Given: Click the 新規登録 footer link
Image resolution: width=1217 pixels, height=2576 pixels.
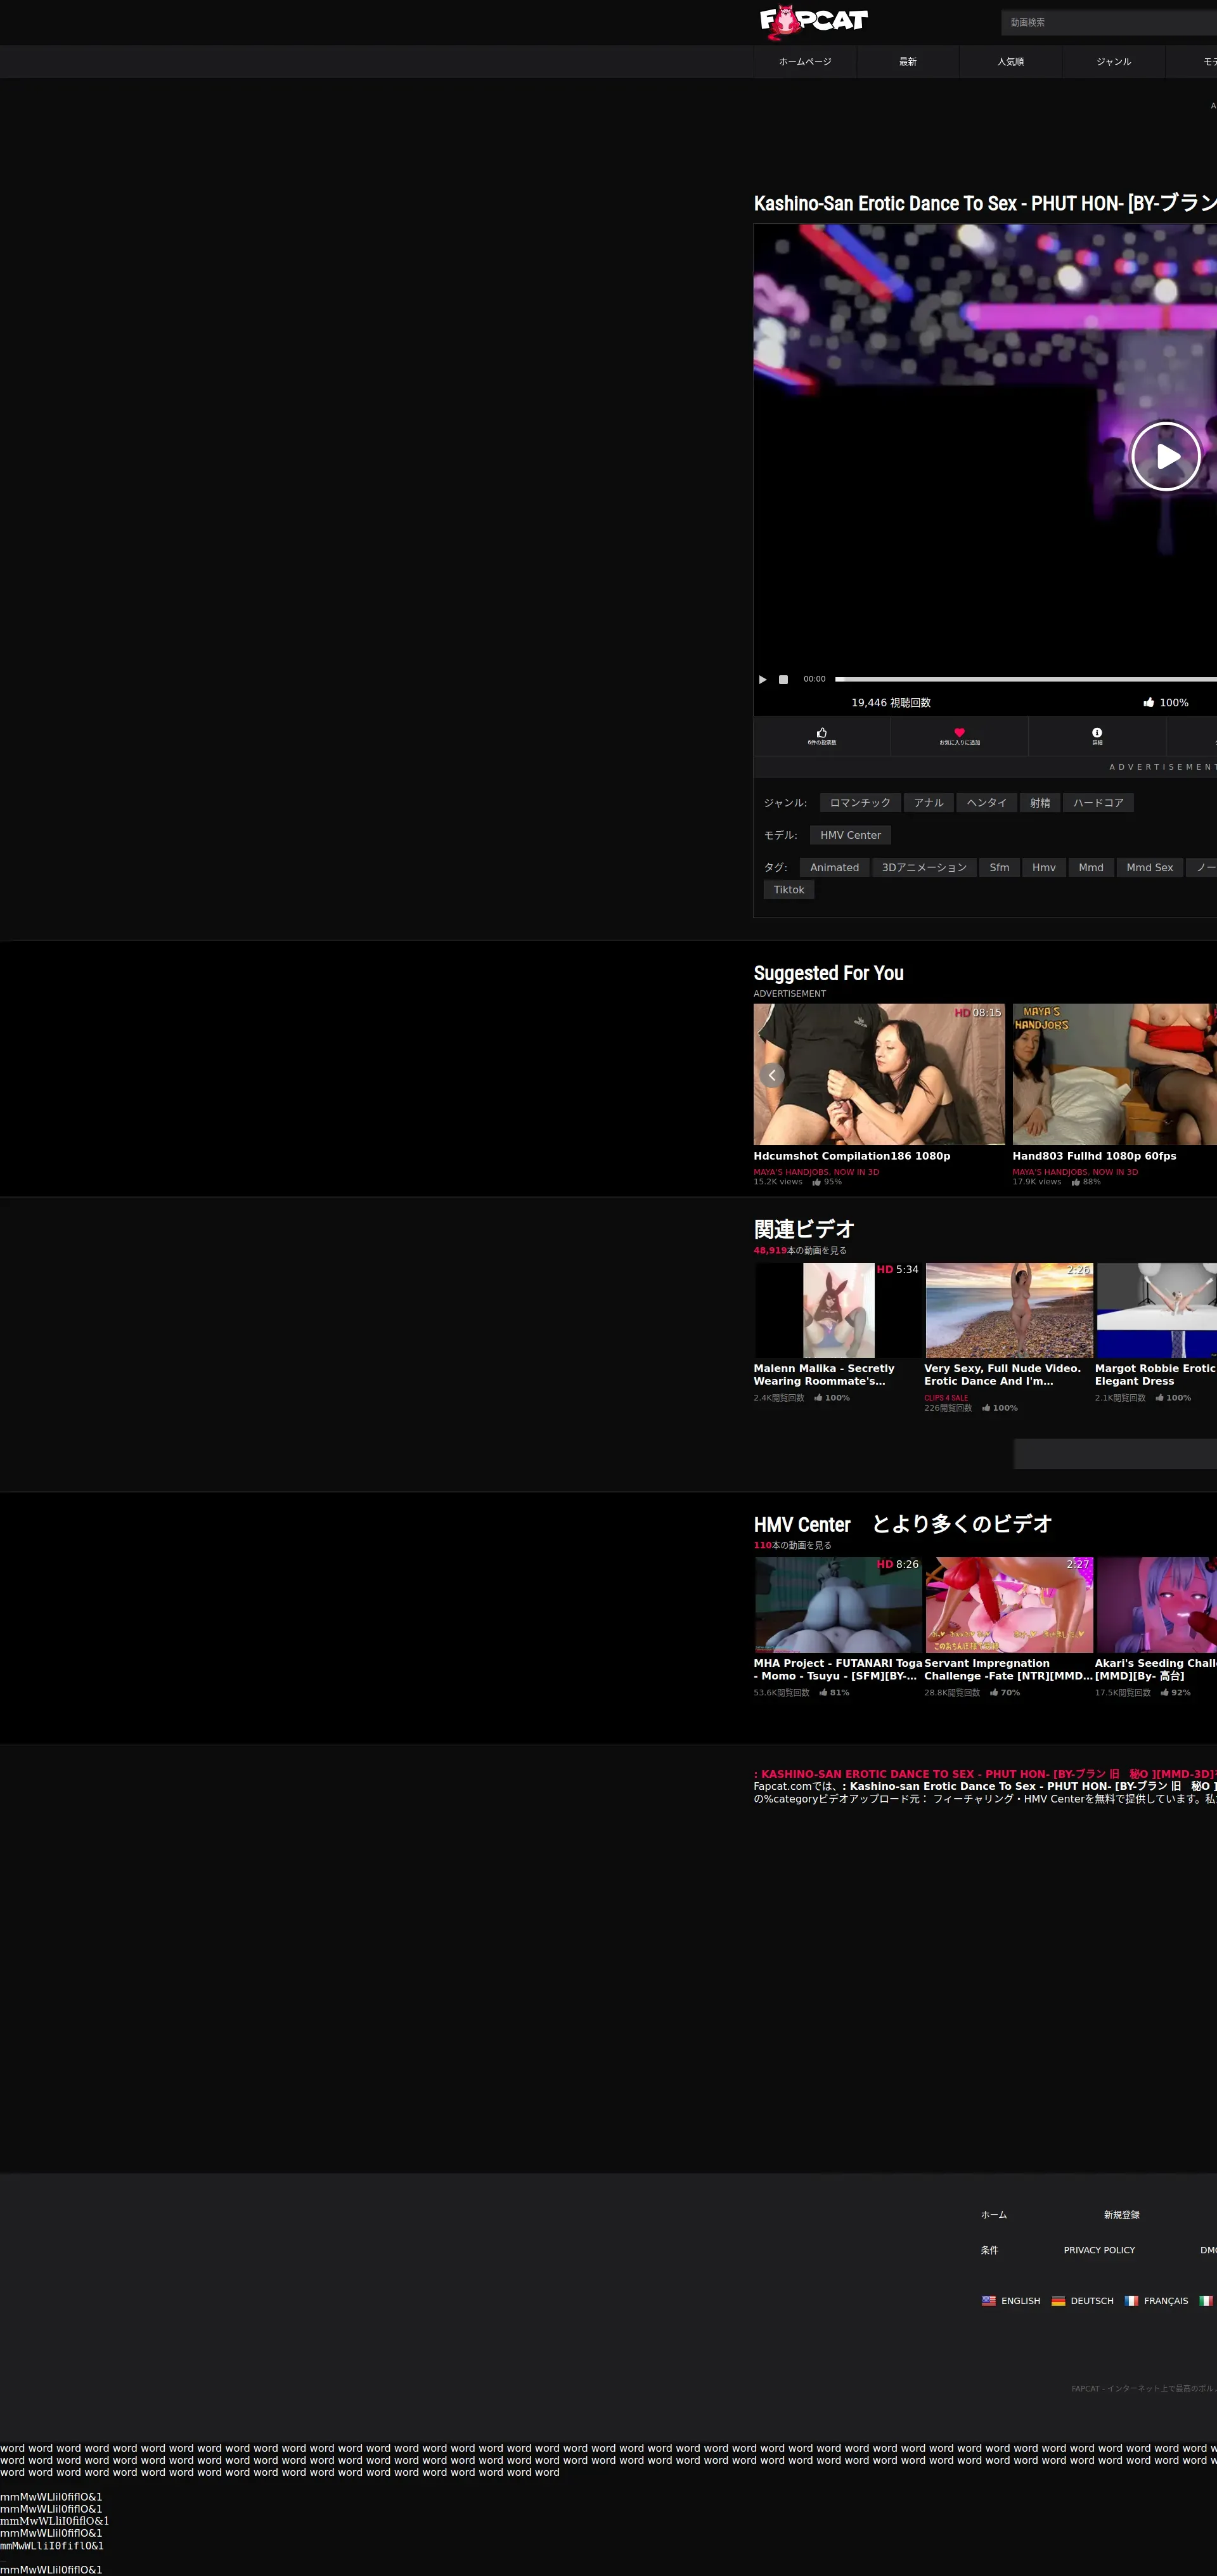Looking at the screenshot, I should point(1121,2215).
